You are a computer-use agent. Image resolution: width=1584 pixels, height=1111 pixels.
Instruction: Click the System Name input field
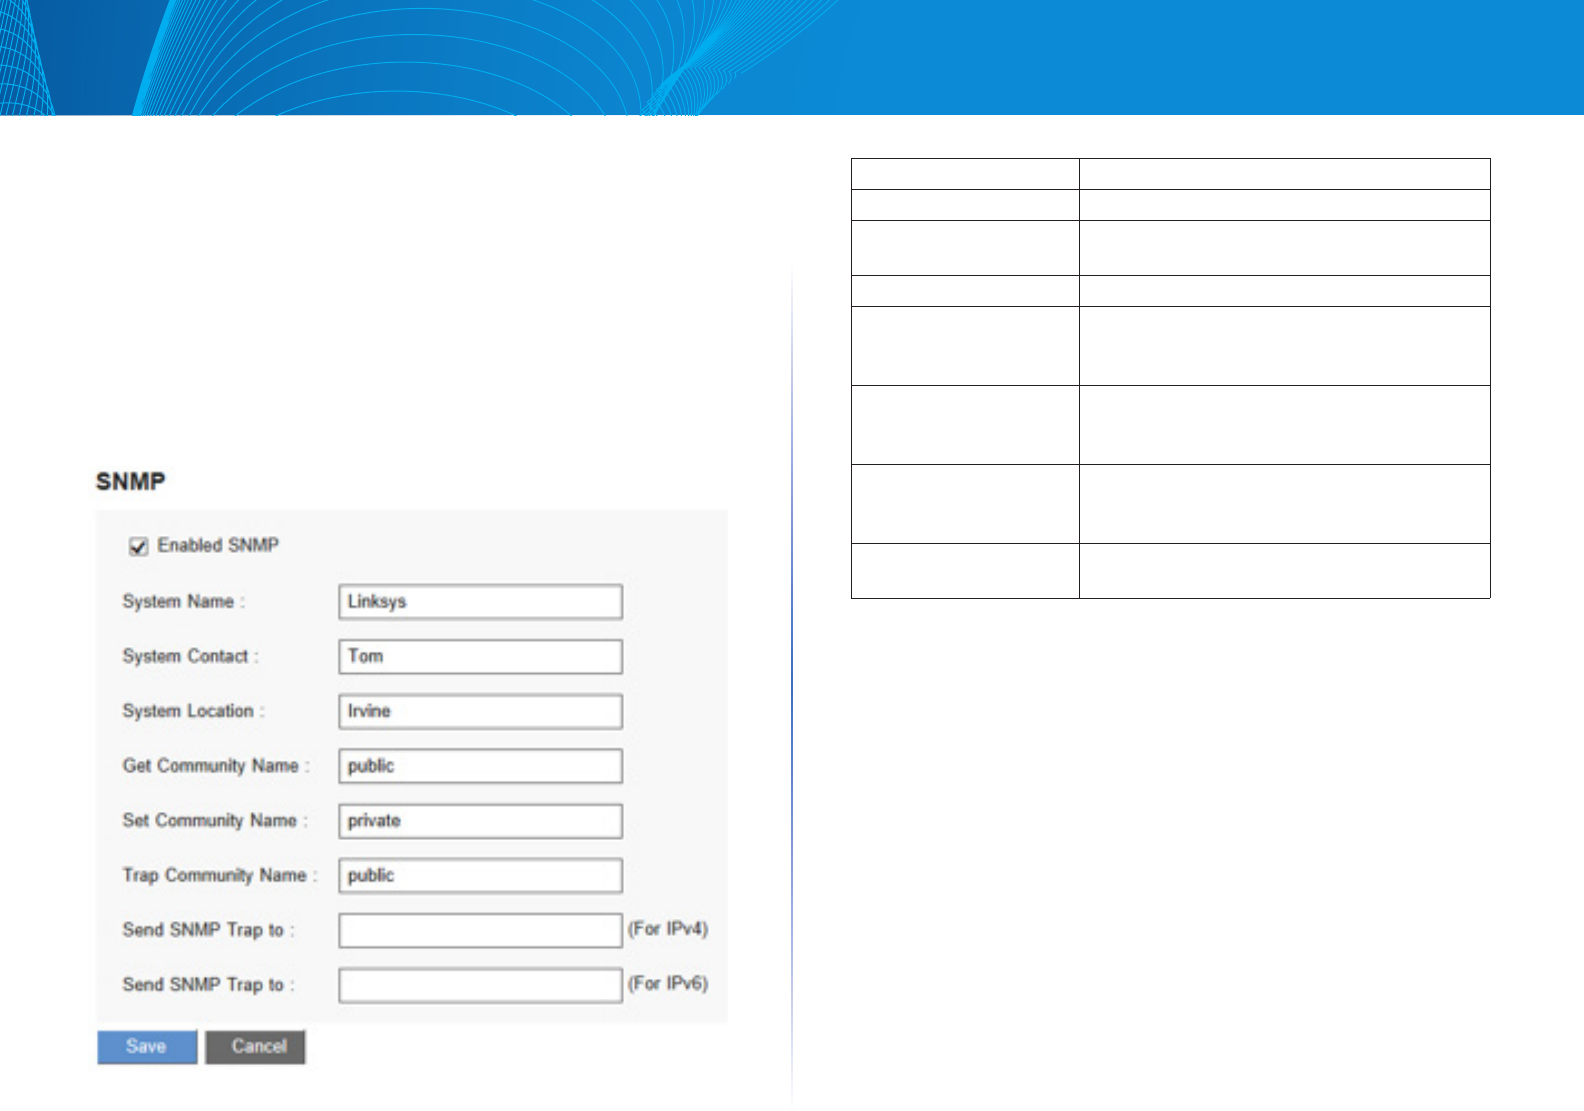480,602
